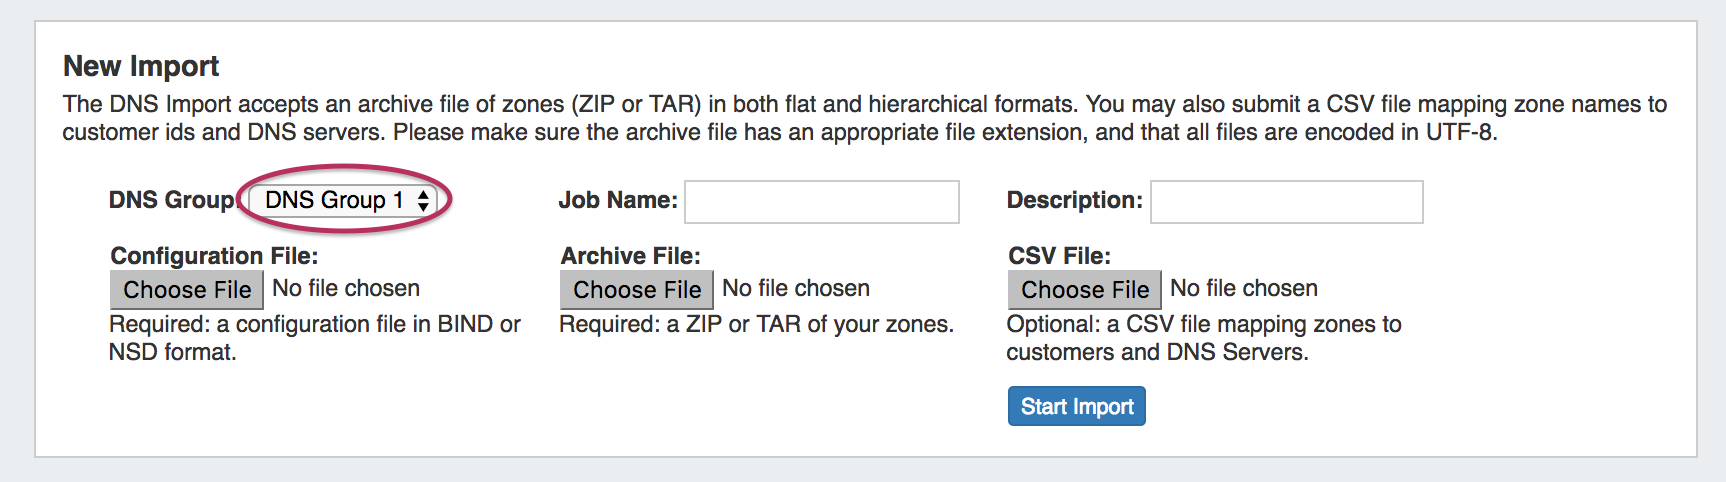This screenshot has height=482, width=1726.
Task: Choose File for Archive File
Action: pos(637,290)
